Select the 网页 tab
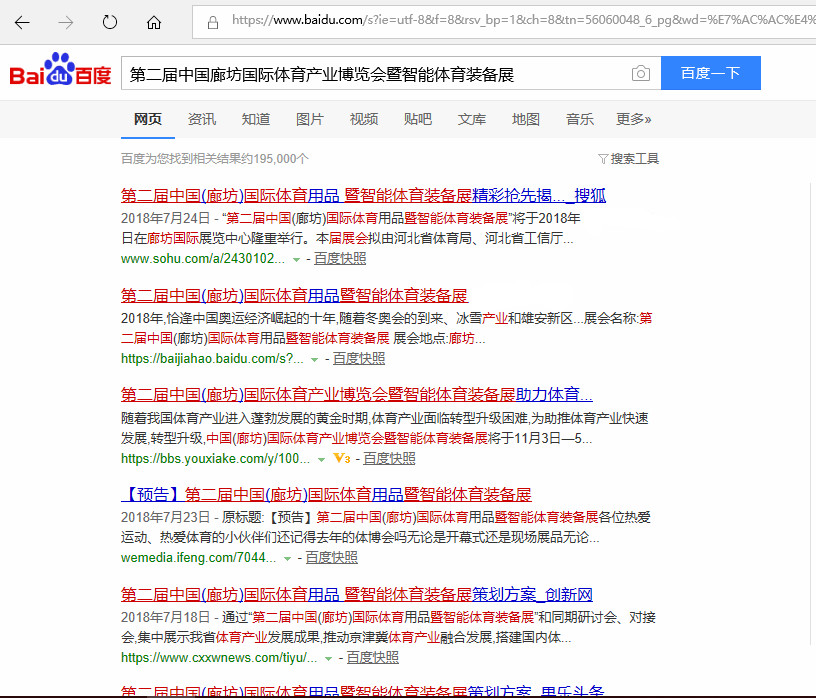The image size is (816, 698). [148, 119]
